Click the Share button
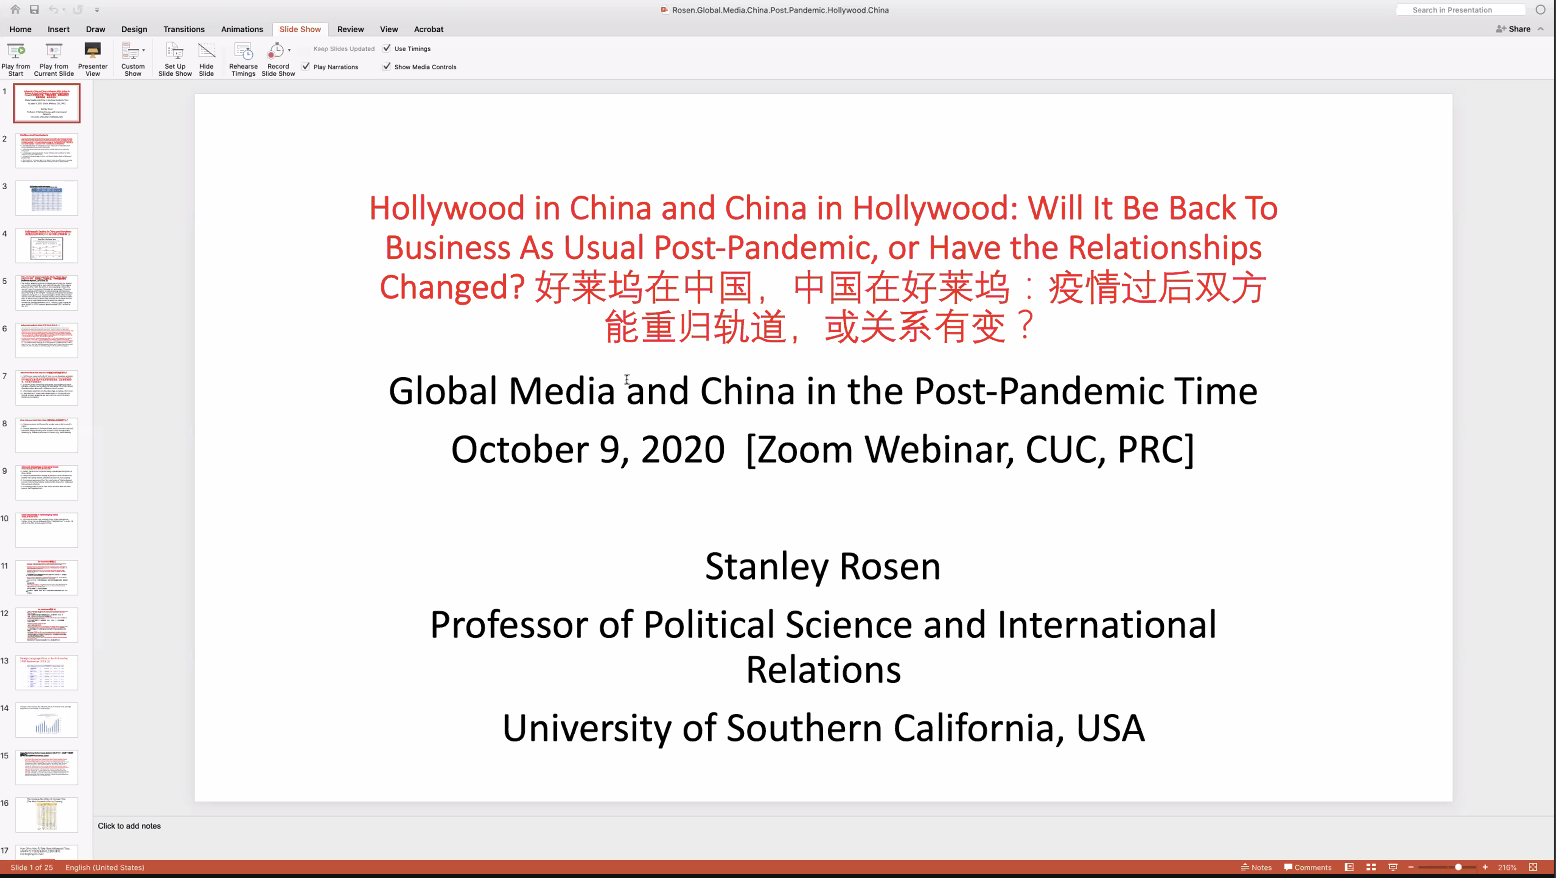The image size is (1556, 878). pyautogui.click(x=1513, y=29)
